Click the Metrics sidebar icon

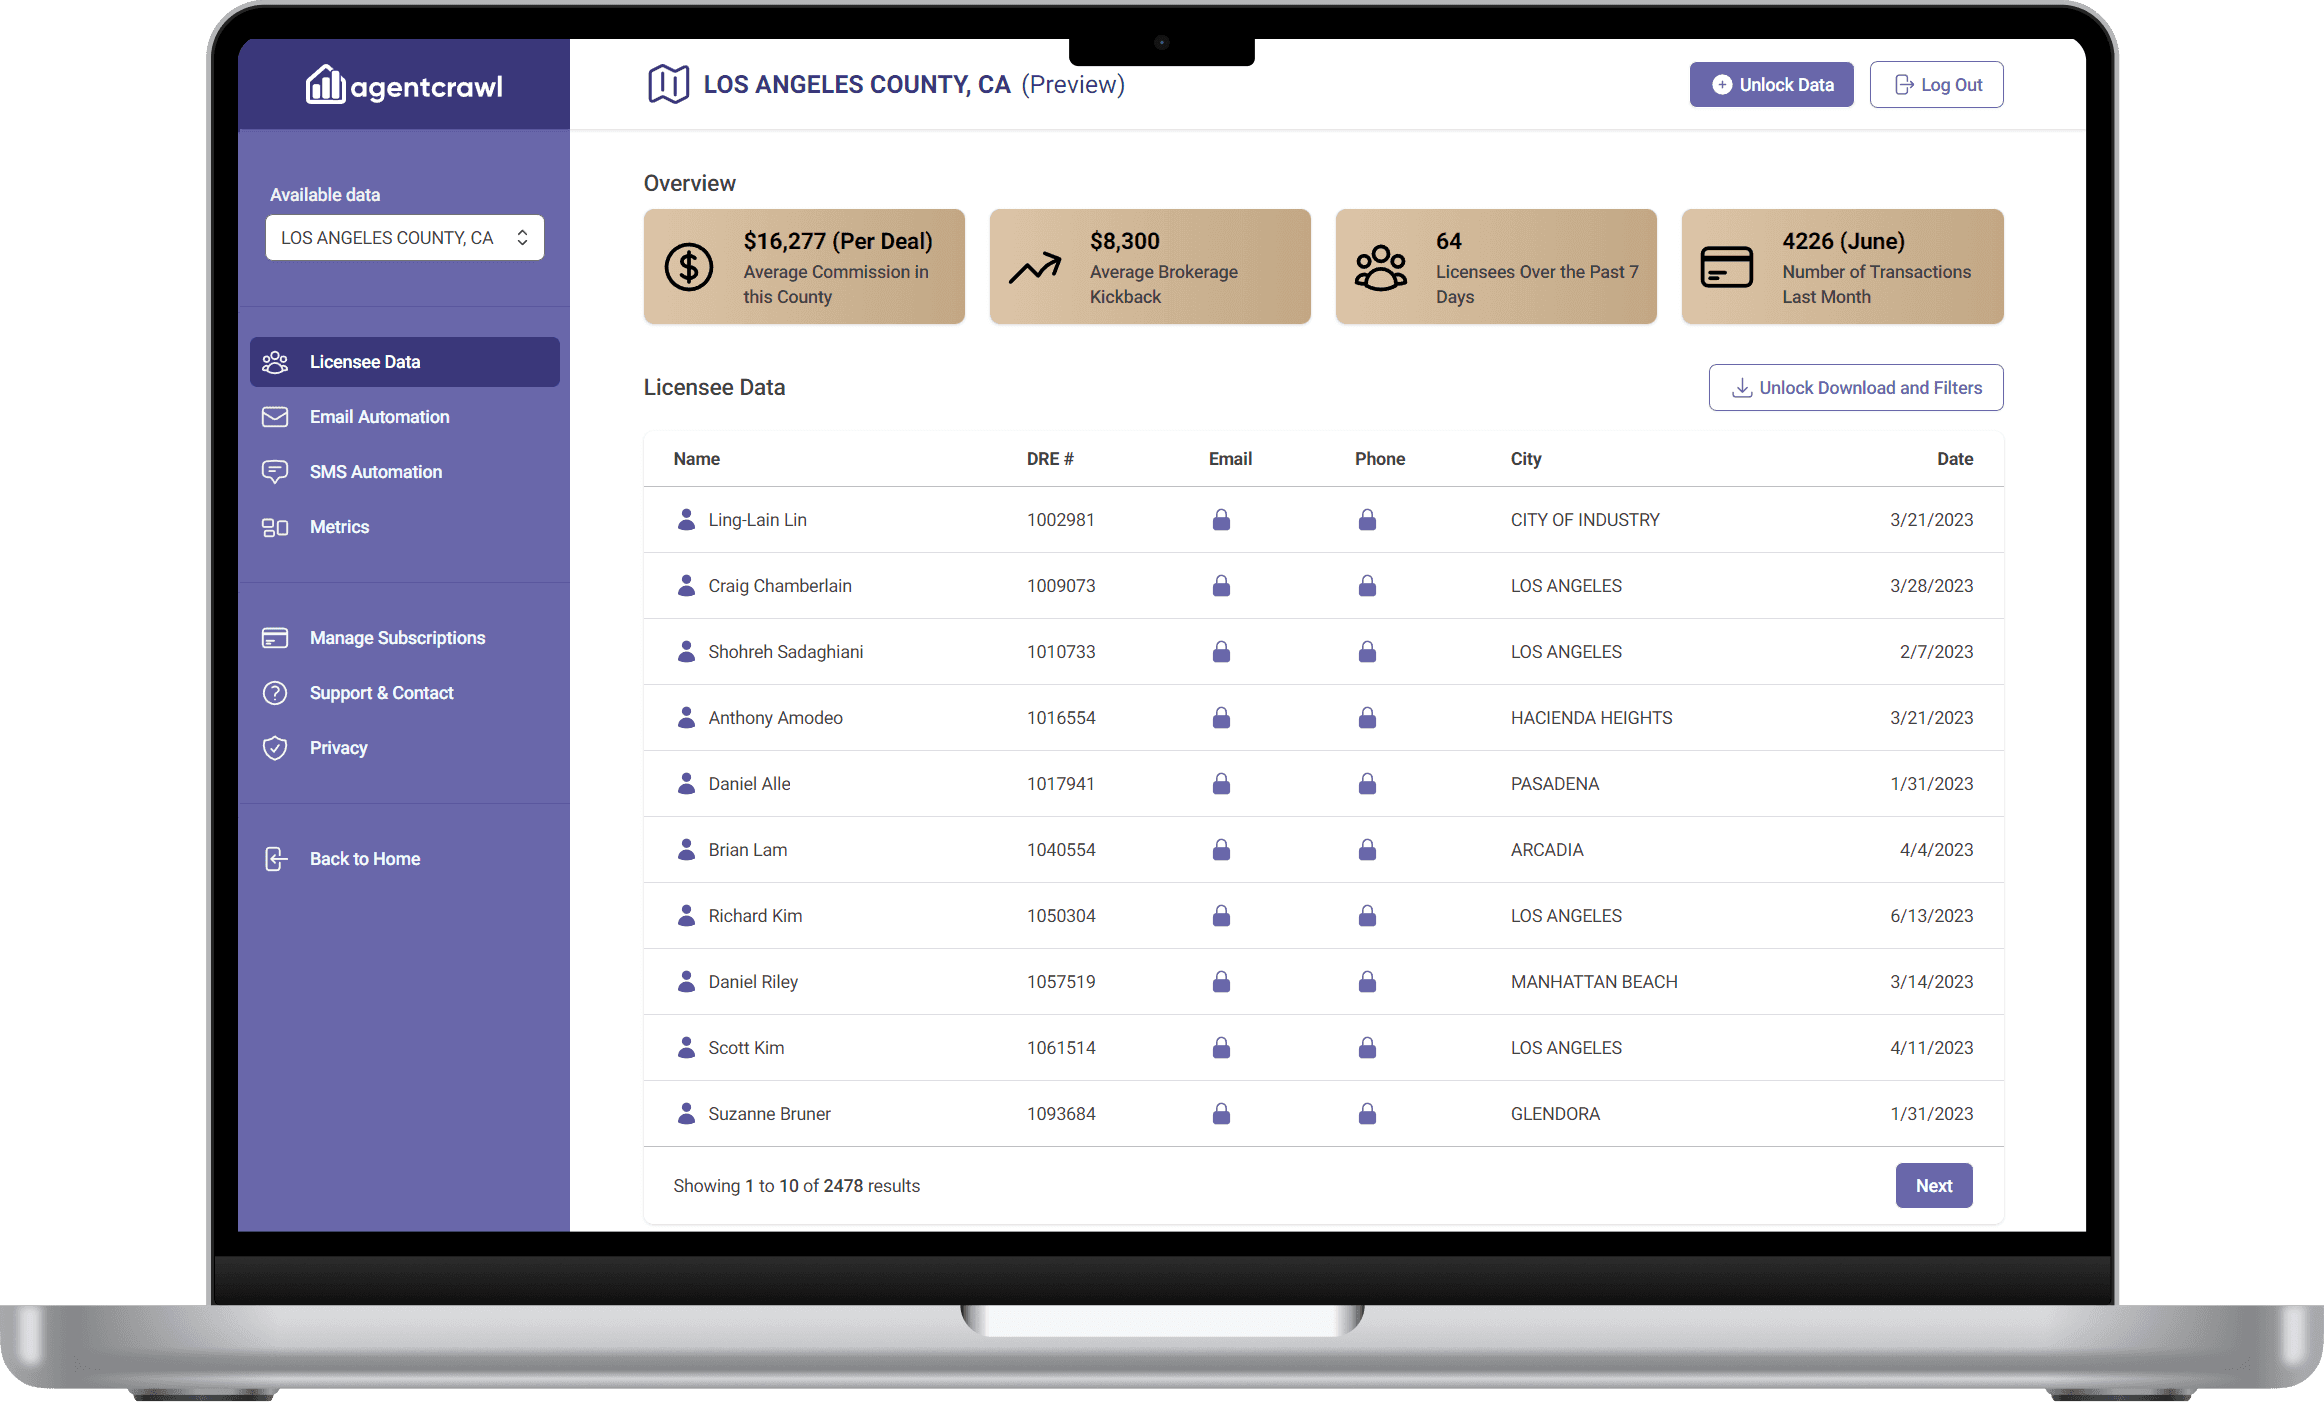[x=277, y=526]
